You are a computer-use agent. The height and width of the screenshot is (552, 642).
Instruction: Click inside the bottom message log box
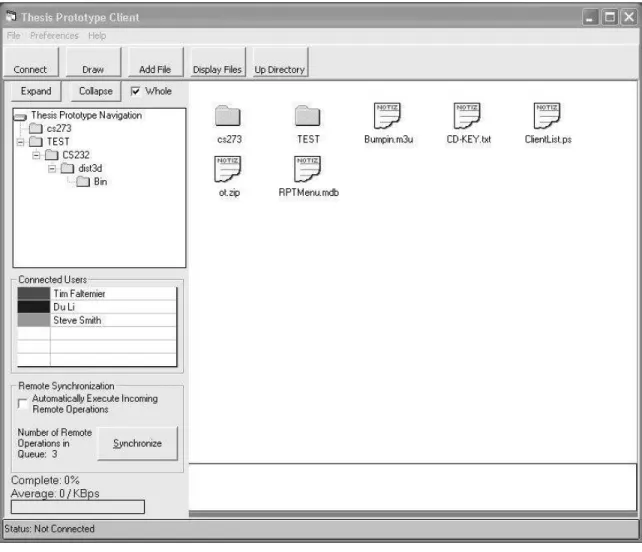tap(413, 486)
